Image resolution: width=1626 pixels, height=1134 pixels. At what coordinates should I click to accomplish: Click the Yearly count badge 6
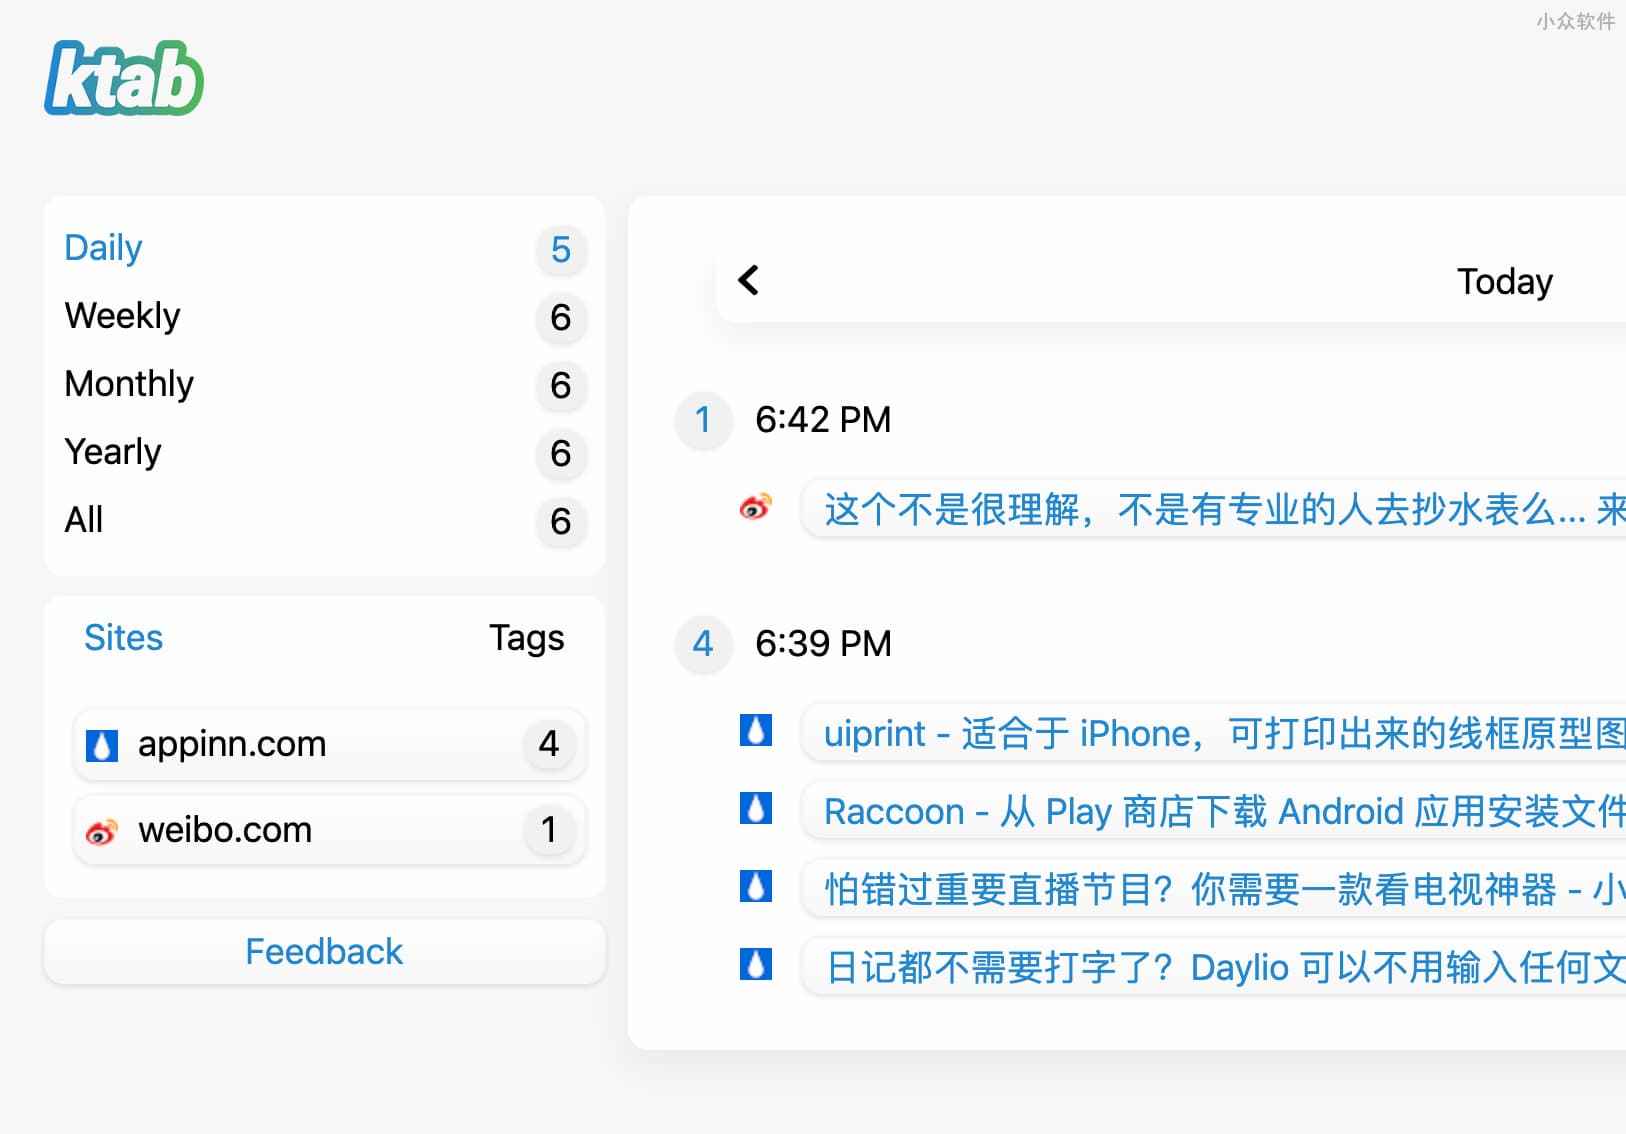coord(561,453)
